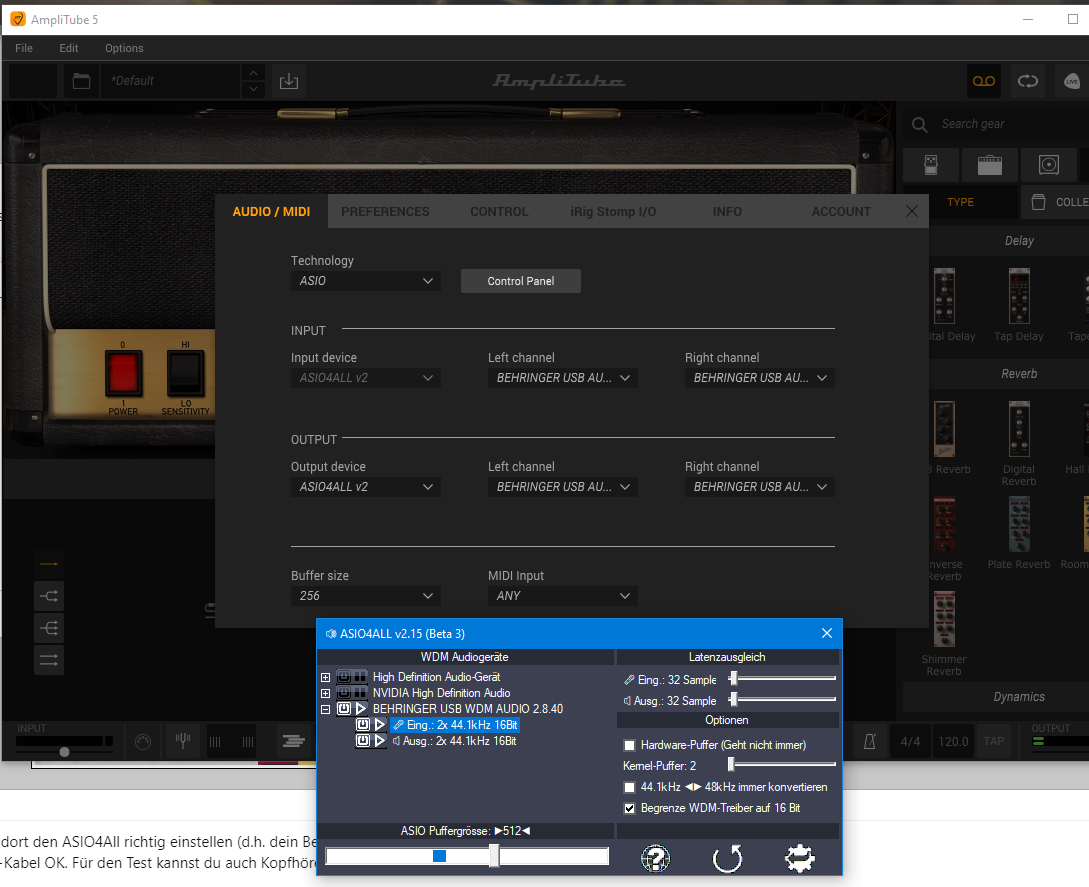Open Live mode cloud icon
Image resolution: width=1089 pixels, height=887 pixels.
(1072, 81)
